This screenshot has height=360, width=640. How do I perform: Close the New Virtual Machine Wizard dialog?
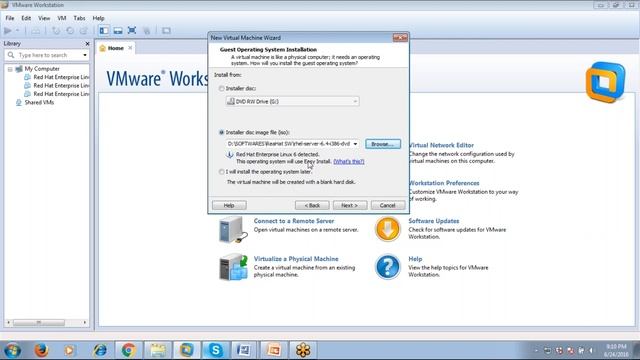[x=400, y=38]
